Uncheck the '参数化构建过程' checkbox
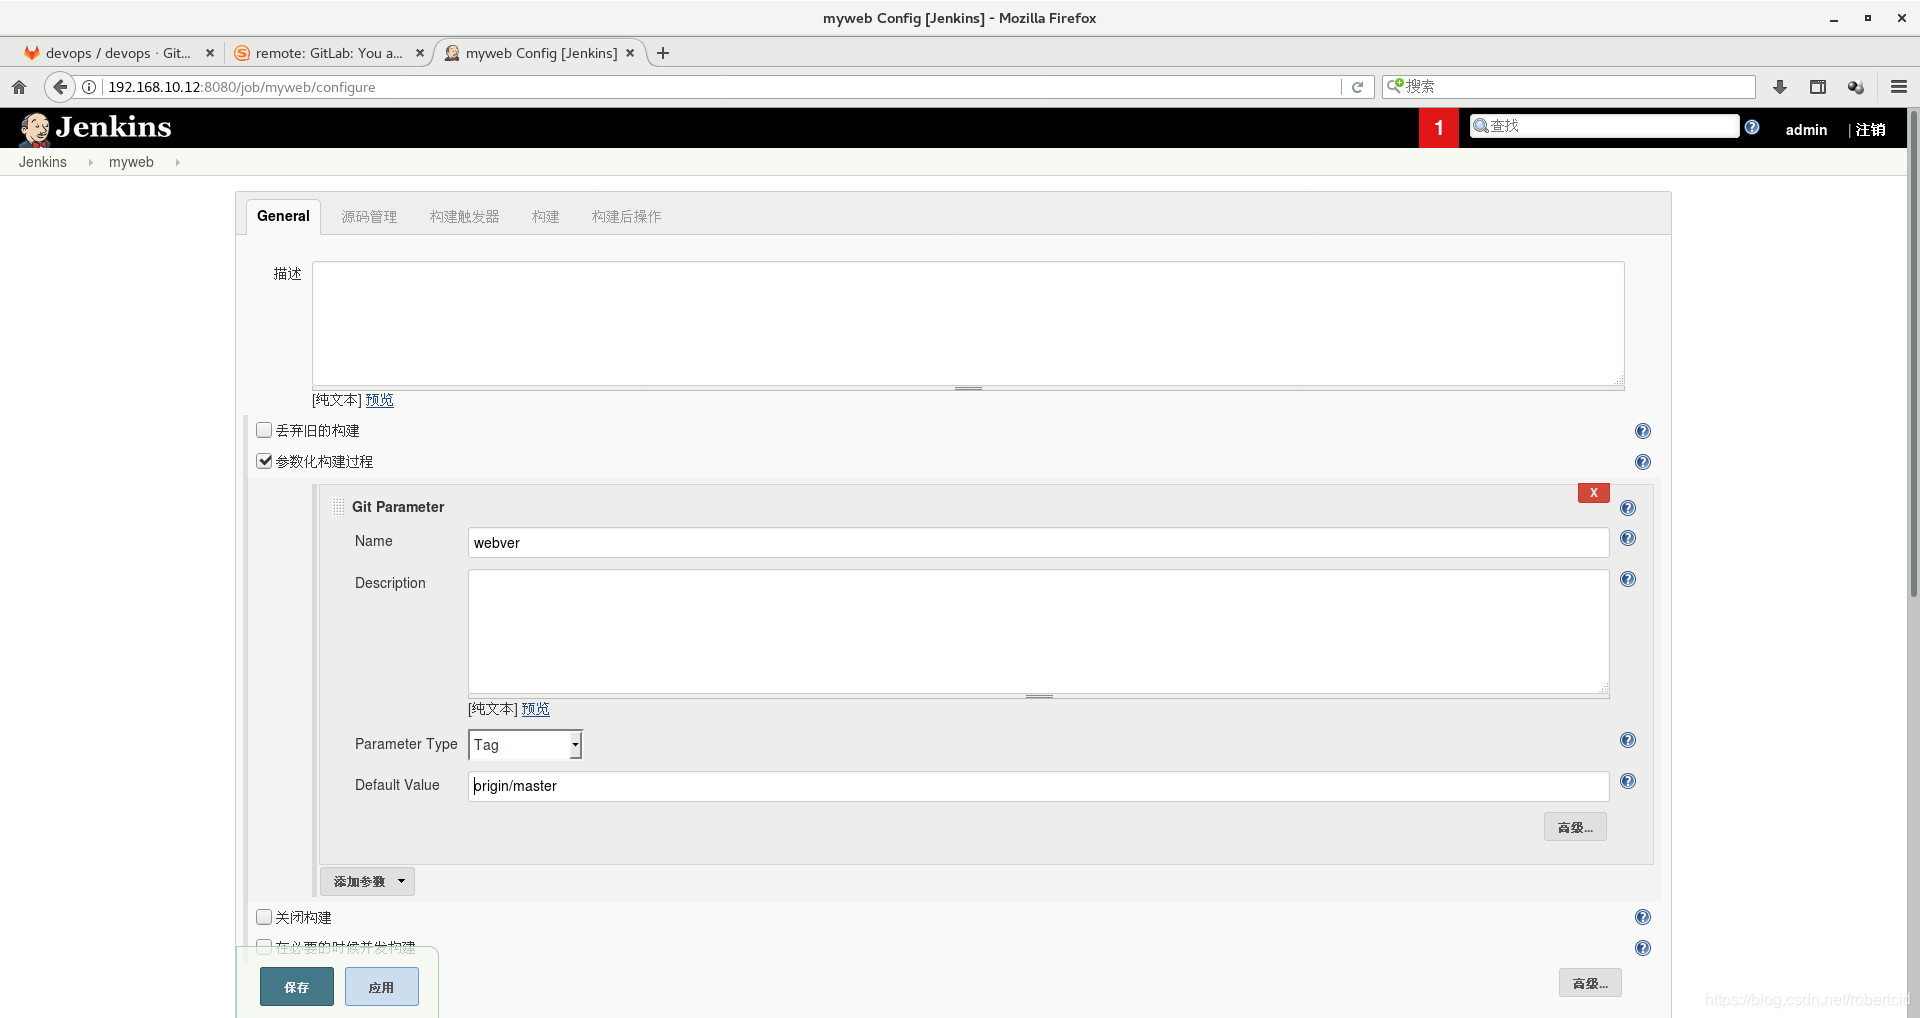This screenshot has width=1920, height=1018. pos(264,461)
